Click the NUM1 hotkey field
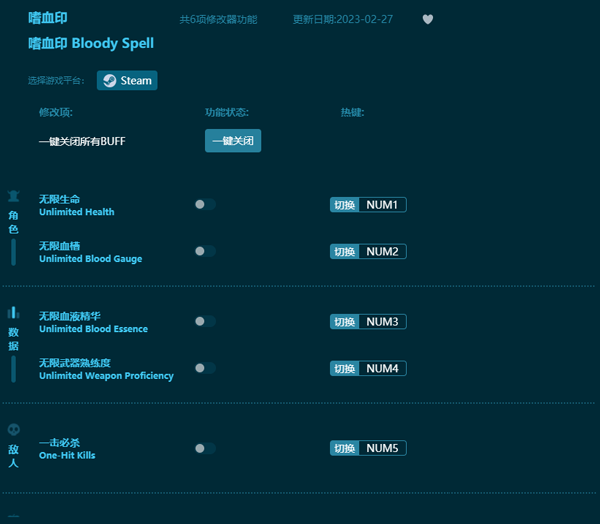 (382, 205)
